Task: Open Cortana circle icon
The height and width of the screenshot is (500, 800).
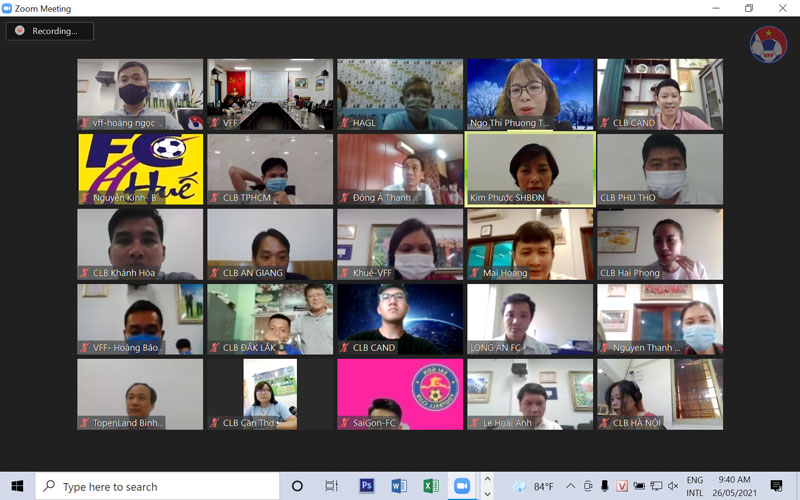Action: [297, 486]
